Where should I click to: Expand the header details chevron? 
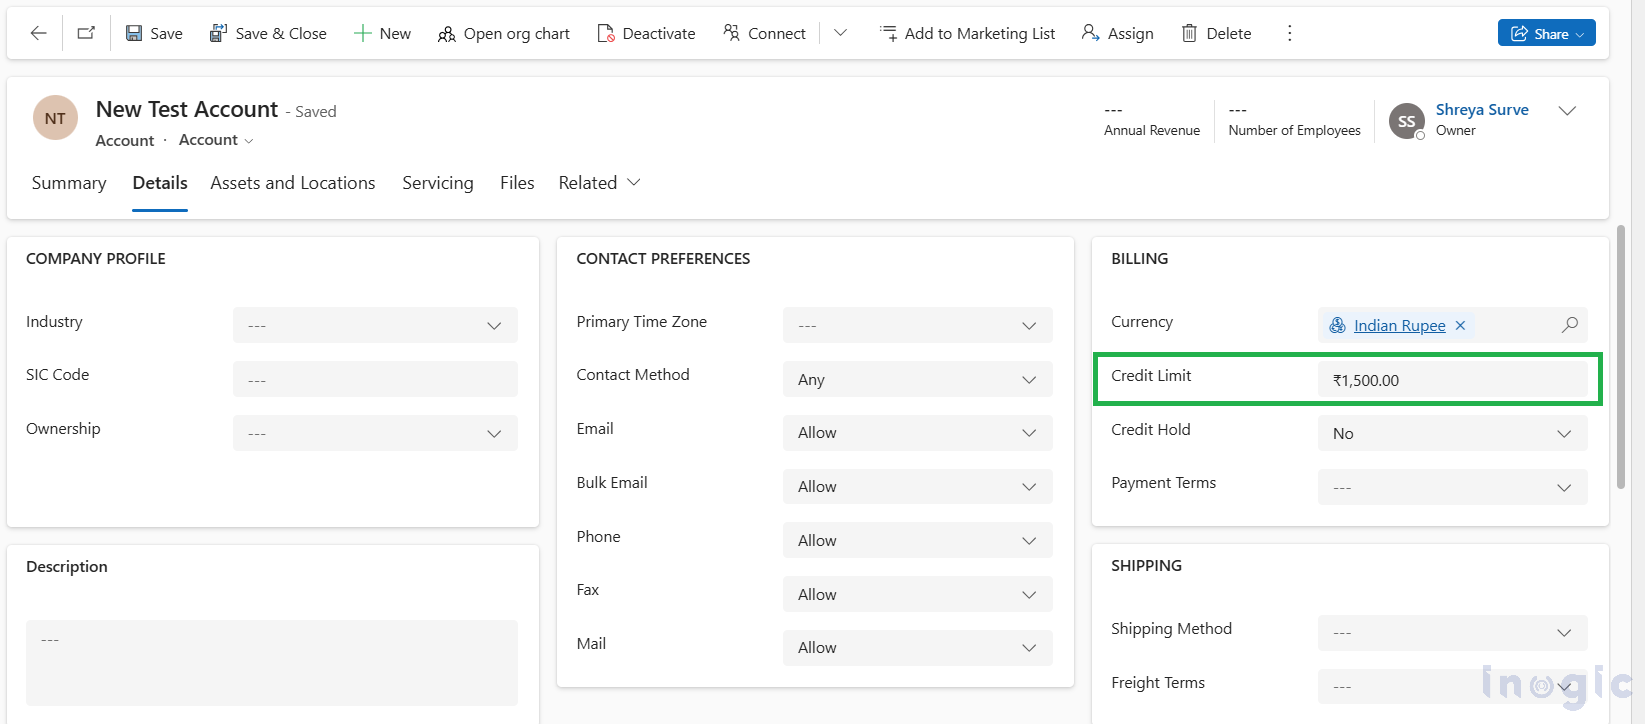click(1567, 111)
